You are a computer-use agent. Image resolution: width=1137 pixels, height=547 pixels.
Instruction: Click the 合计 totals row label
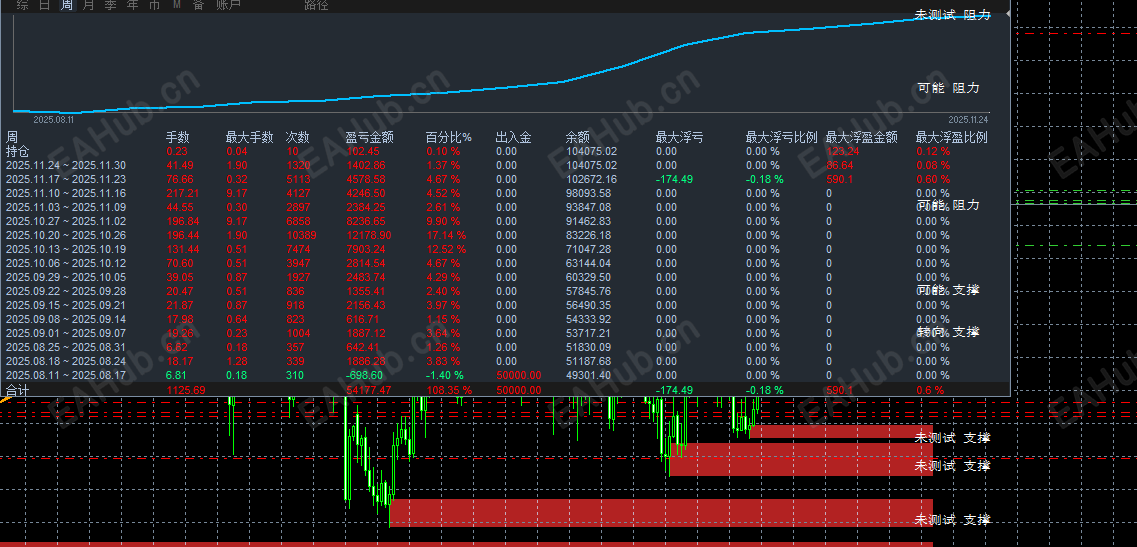pos(18,390)
